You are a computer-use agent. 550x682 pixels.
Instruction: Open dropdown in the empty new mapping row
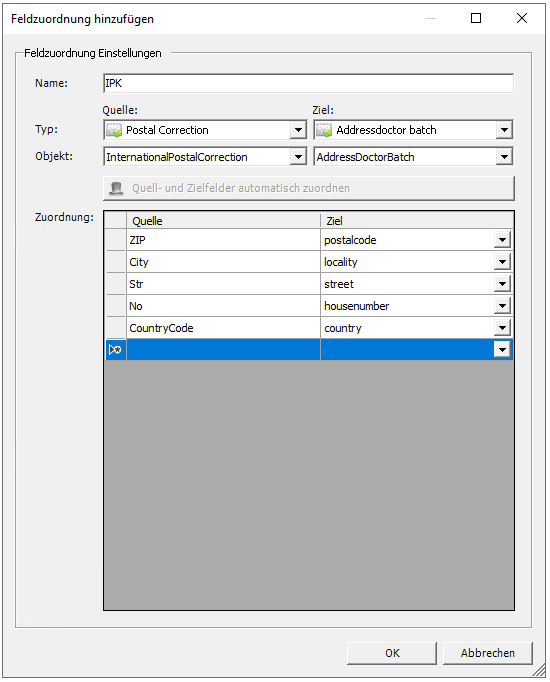point(502,350)
